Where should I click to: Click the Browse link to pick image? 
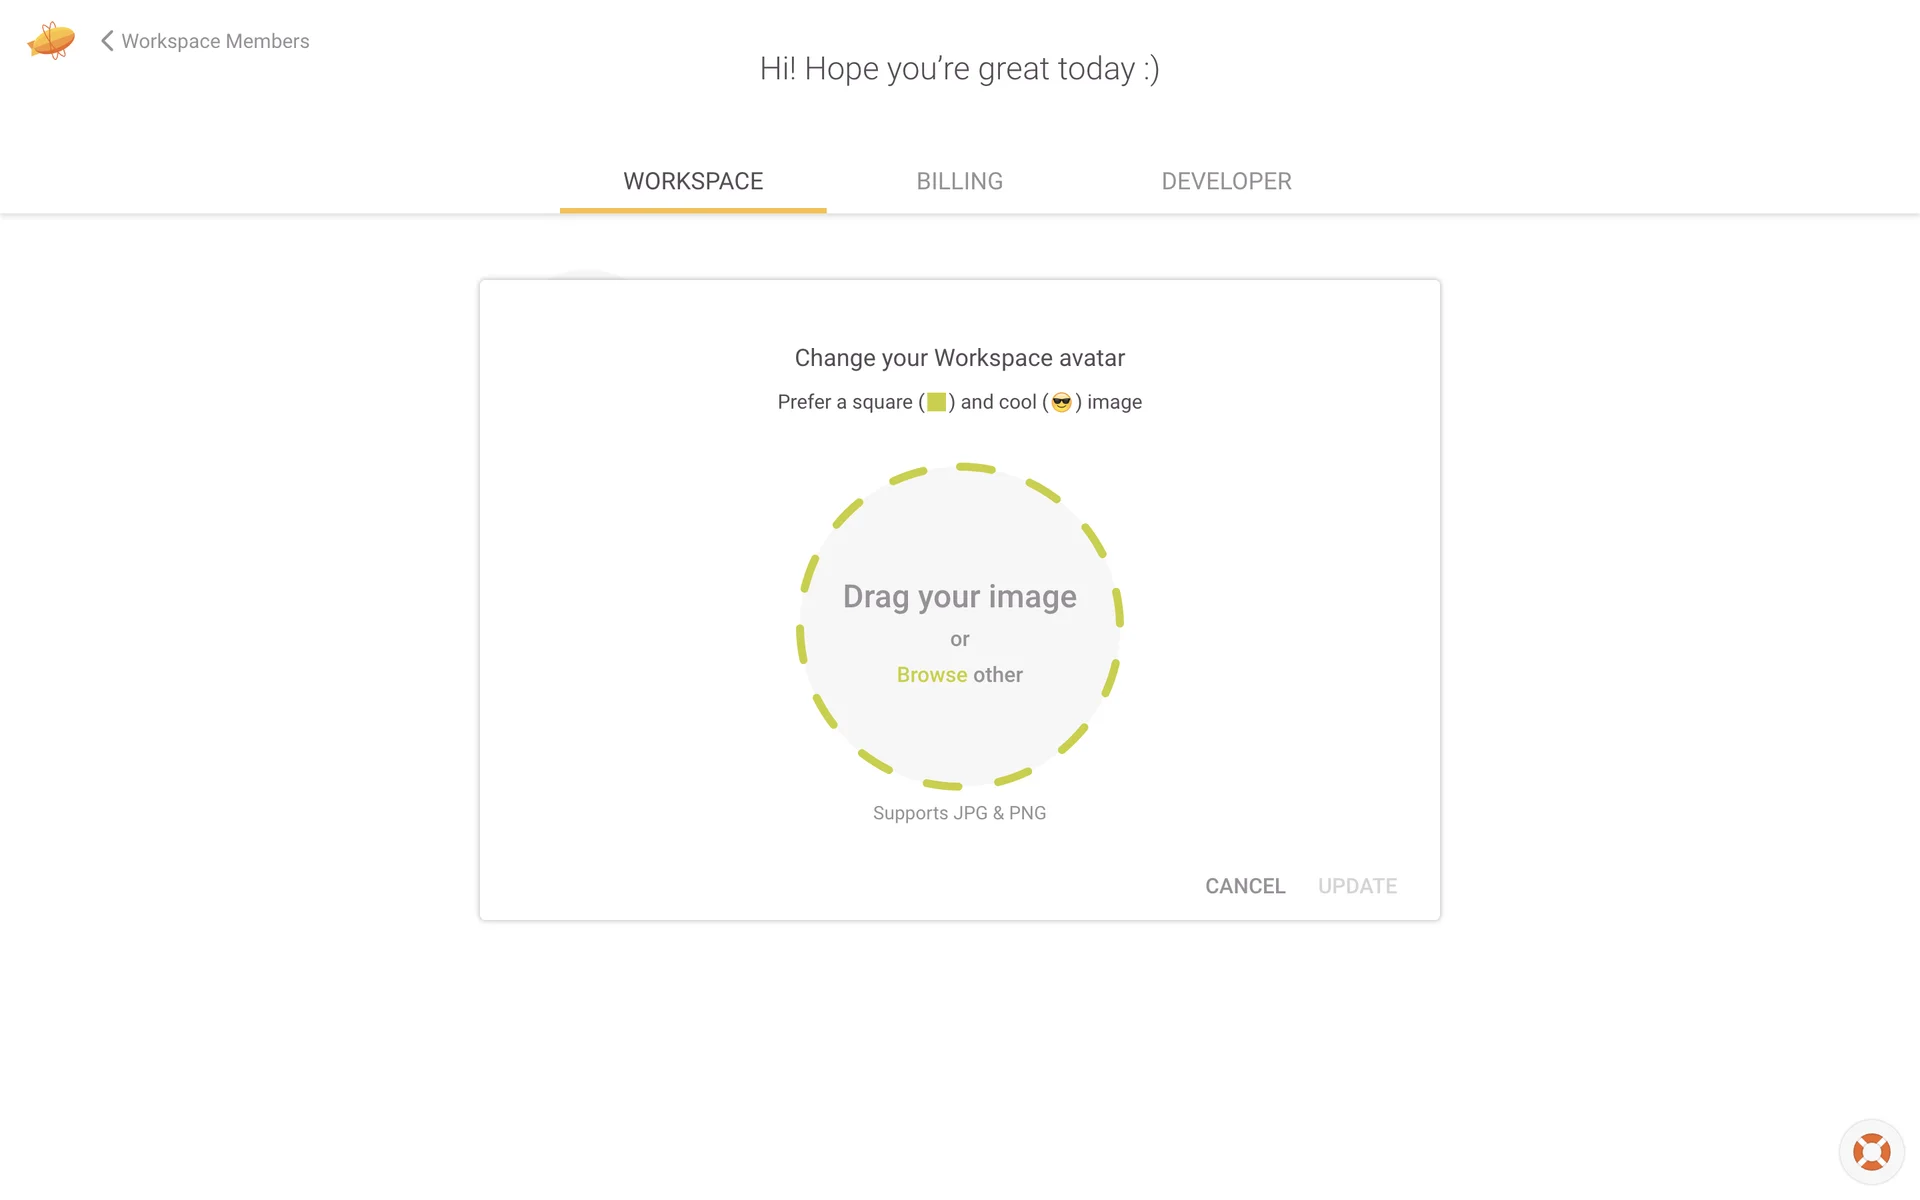[931, 675]
